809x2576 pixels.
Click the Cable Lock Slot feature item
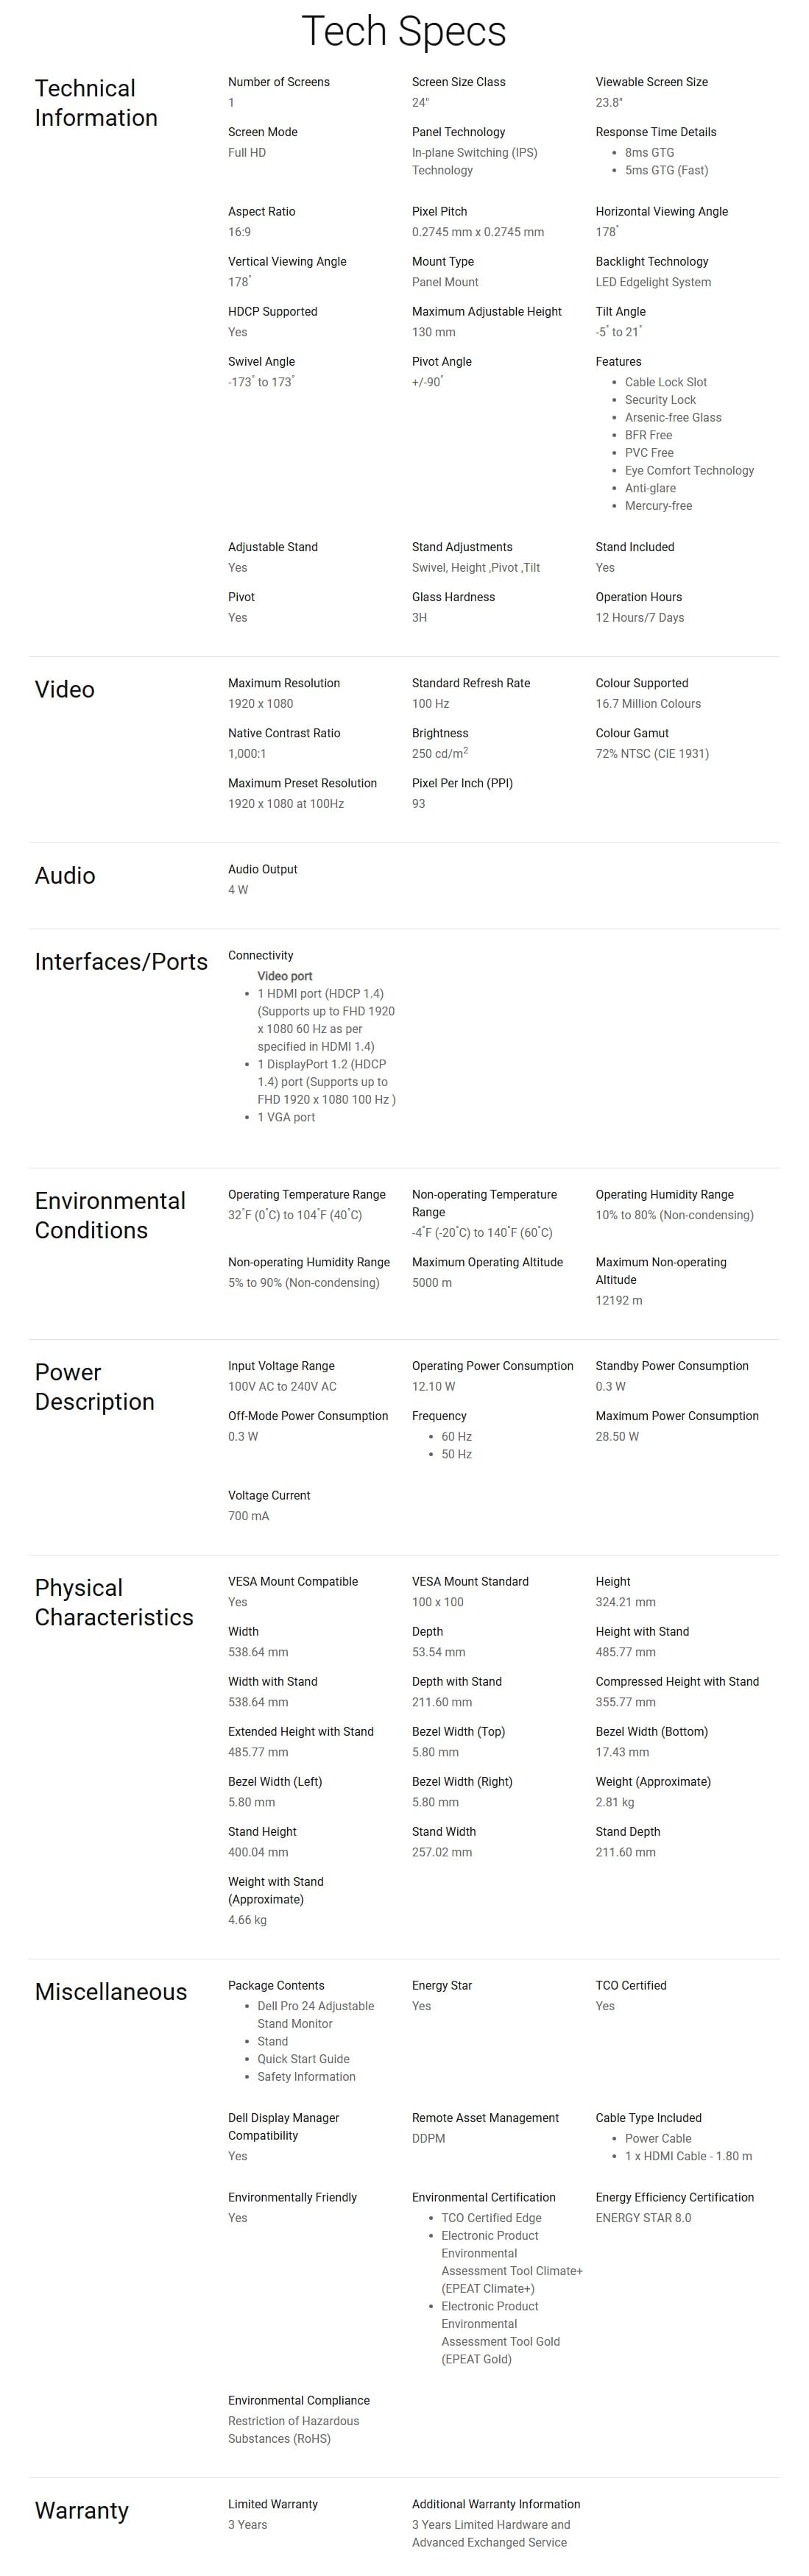click(666, 382)
